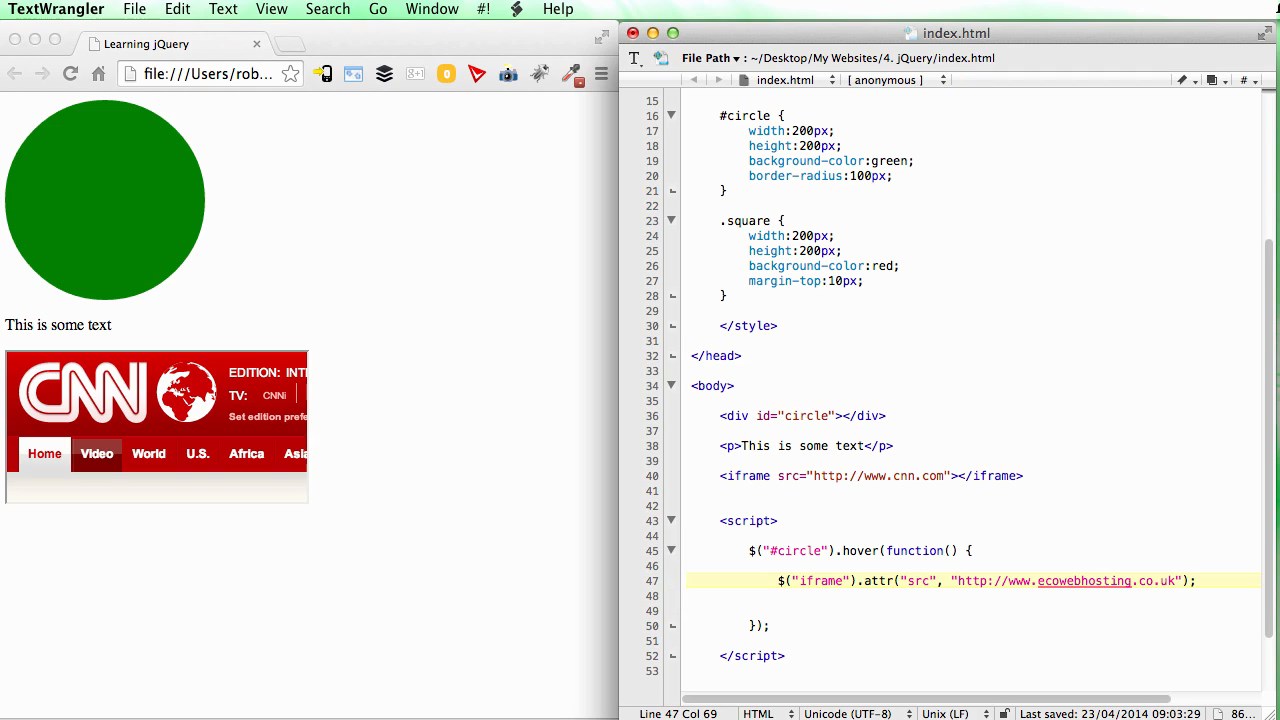Click the document icon beside File Path
The width and height of the screenshot is (1280, 720).
[661, 58]
